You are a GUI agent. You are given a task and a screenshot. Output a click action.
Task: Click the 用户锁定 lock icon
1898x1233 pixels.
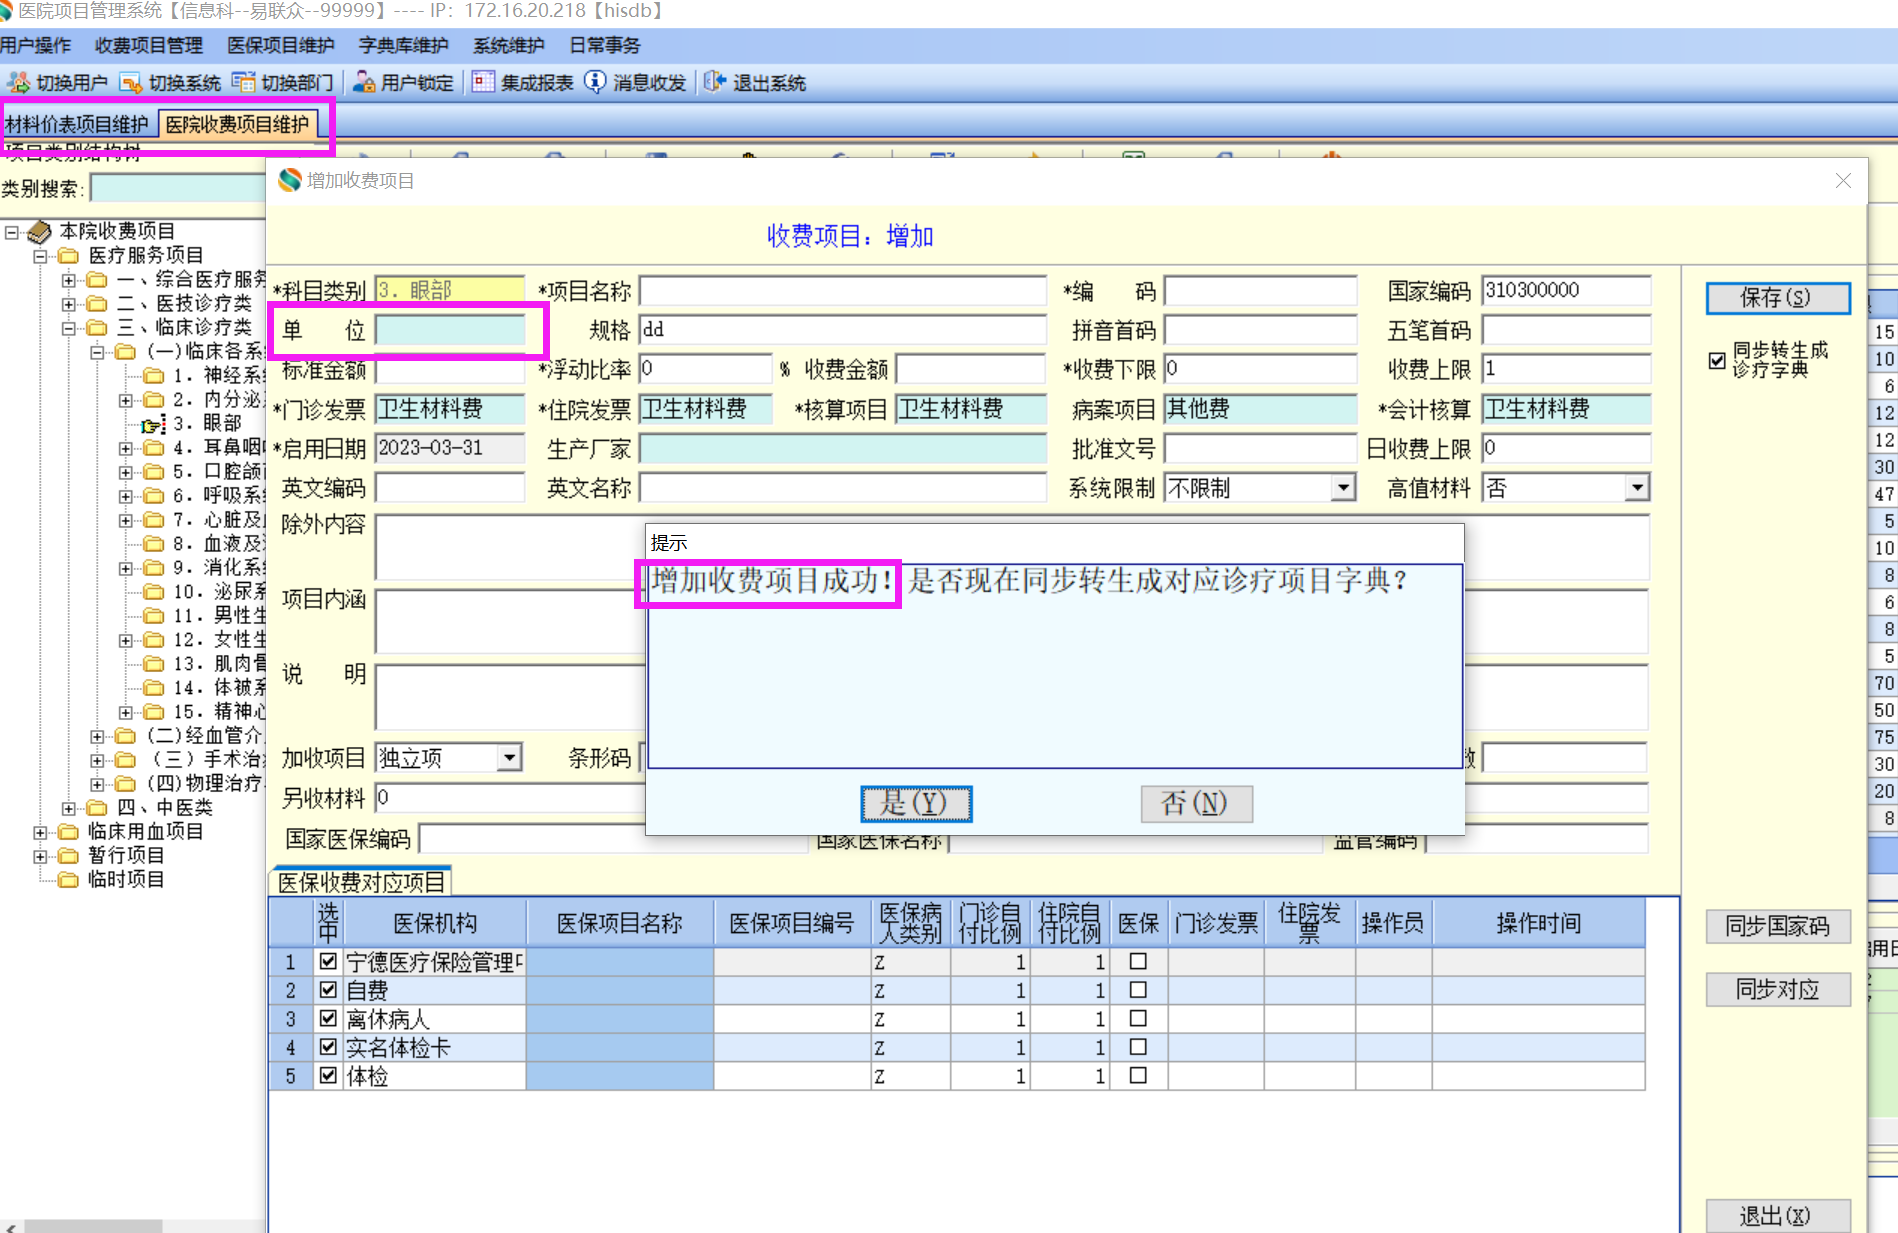tap(364, 82)
